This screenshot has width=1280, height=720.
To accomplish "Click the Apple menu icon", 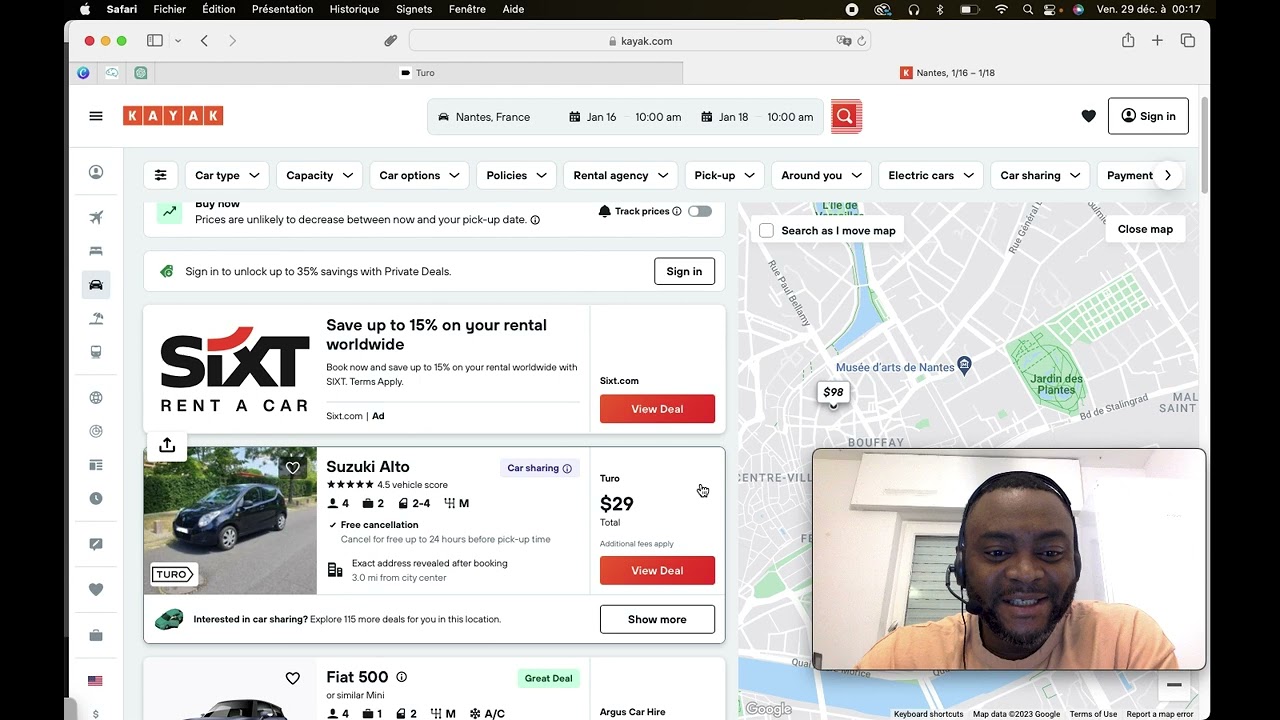I will tap(85, 9).
